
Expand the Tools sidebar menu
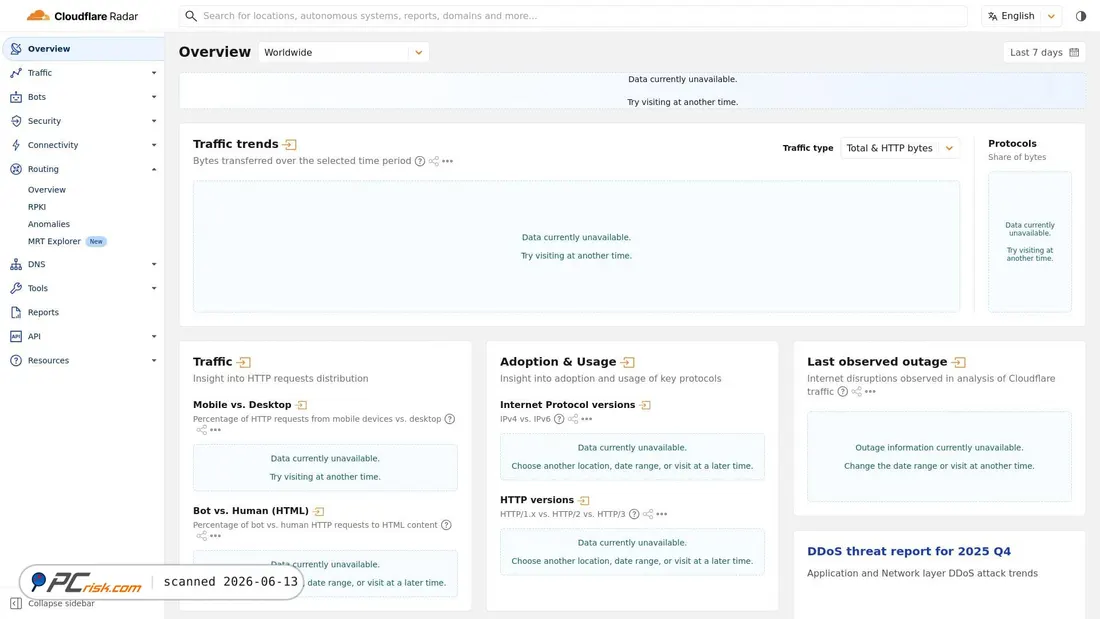pyautogui.click(x=154, y=288)
